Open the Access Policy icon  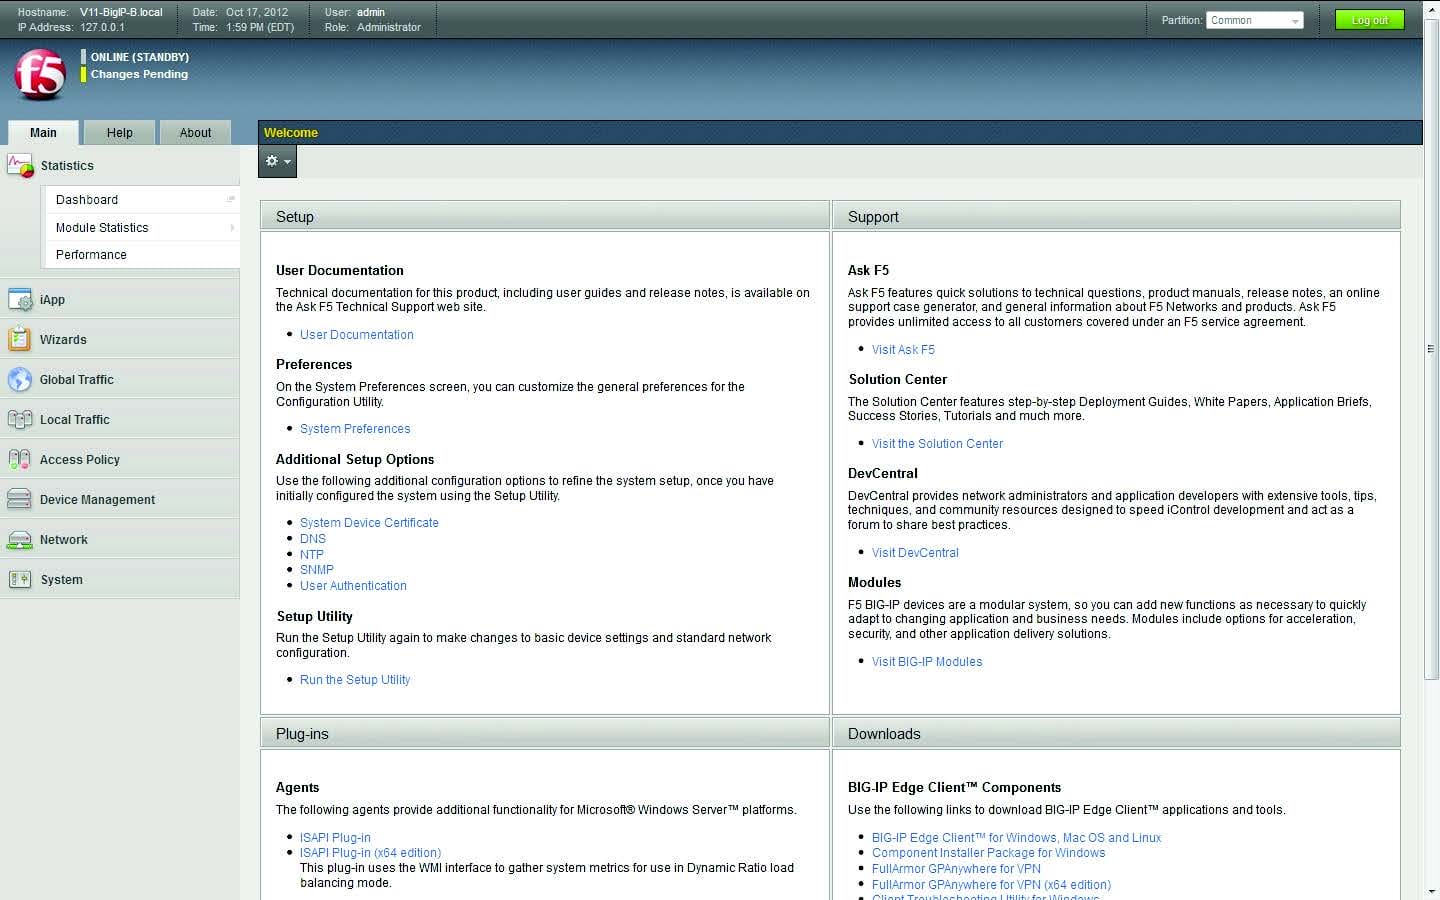coord(20,460)
